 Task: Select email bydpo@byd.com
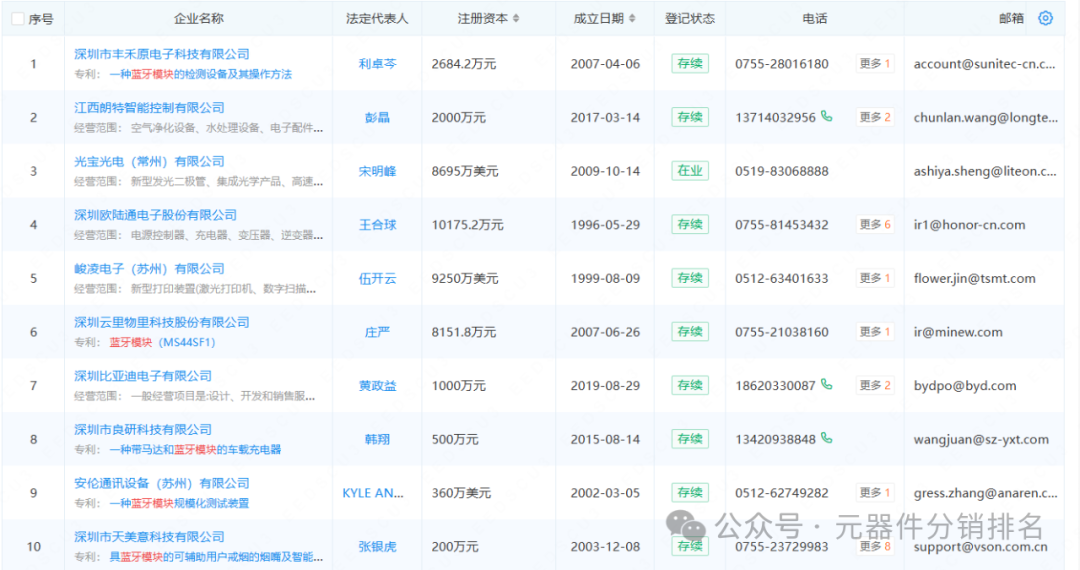(965, 386)
